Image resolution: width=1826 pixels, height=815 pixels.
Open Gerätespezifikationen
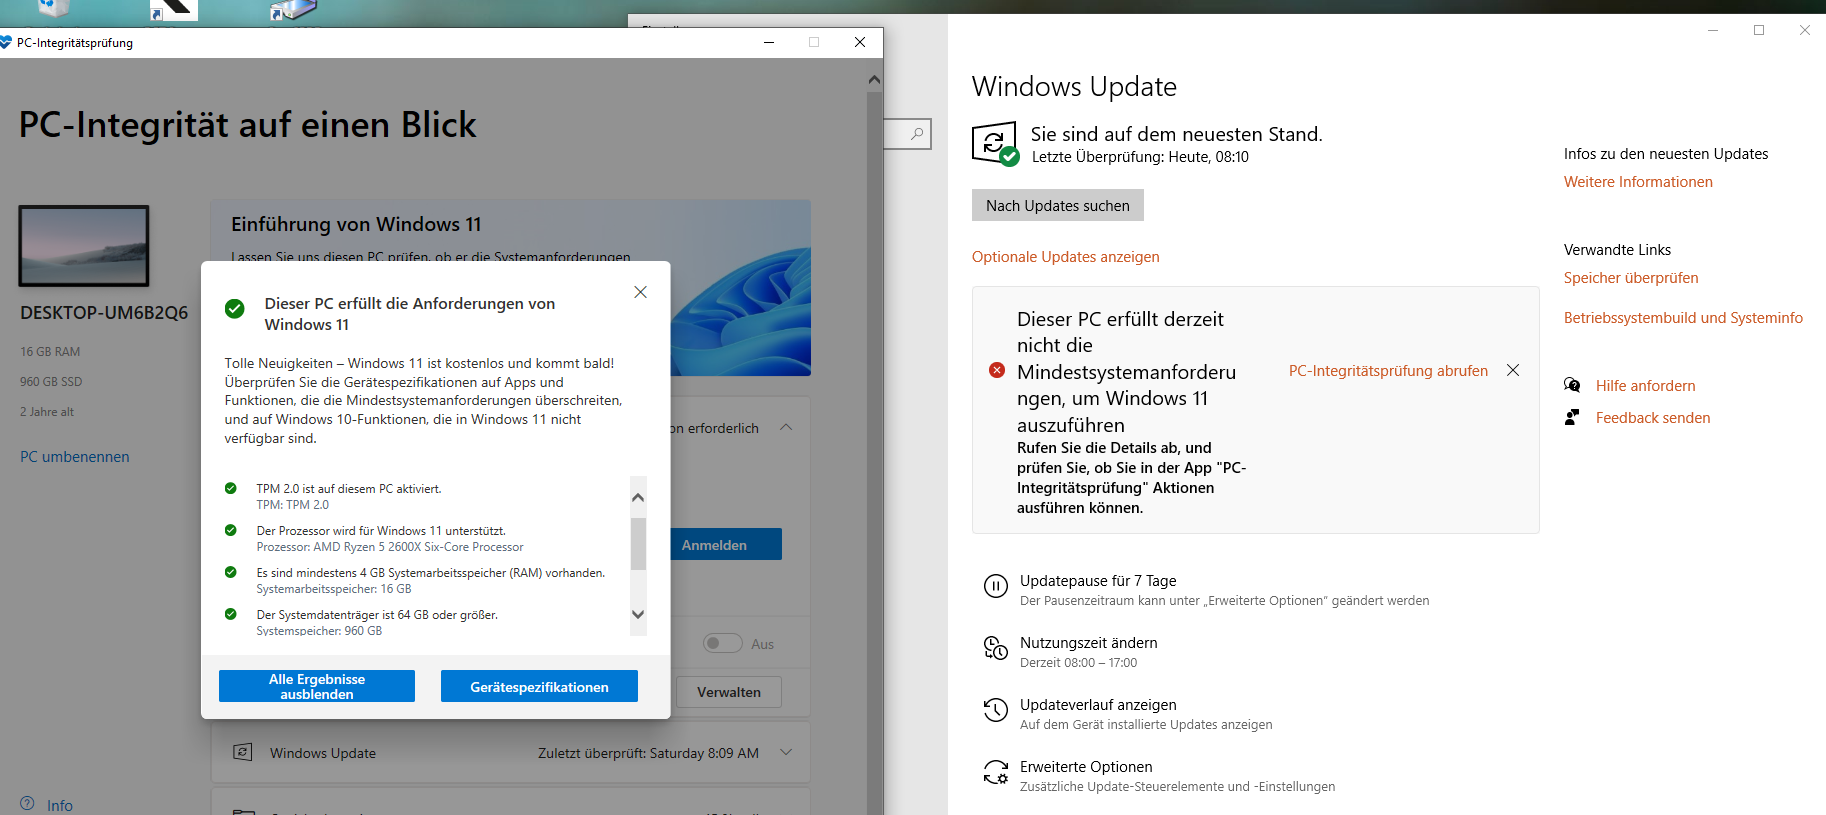(539, 686)
